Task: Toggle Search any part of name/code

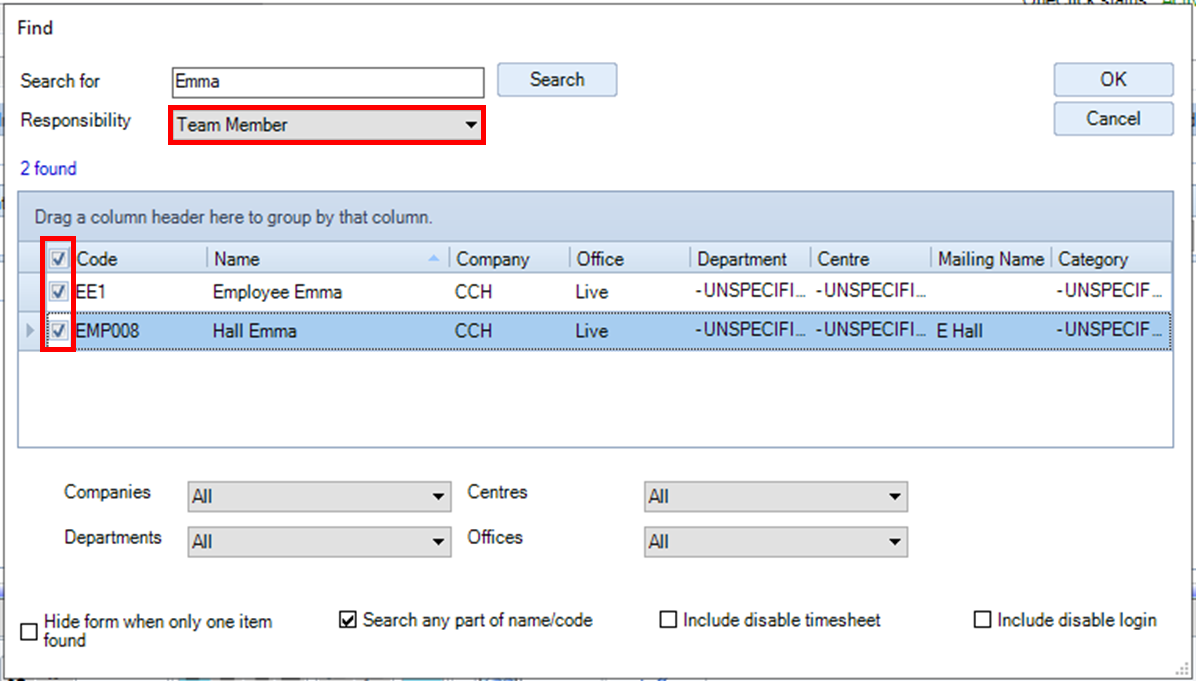Action: pos(347,620)
